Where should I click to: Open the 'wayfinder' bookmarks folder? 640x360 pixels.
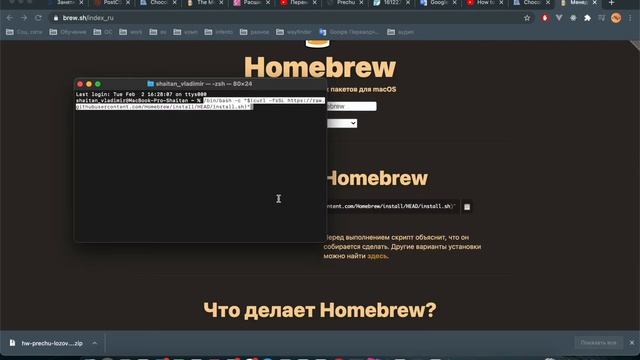pos(294,32)
